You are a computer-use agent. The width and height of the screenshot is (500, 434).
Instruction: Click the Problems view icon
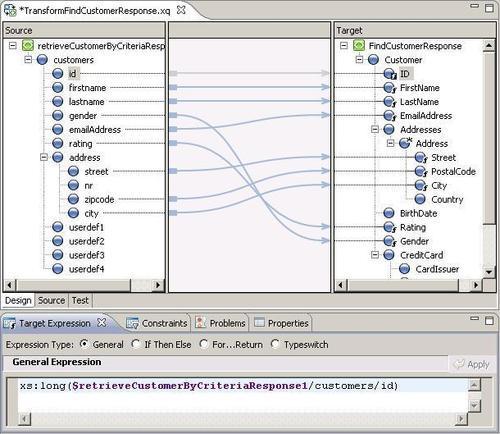coord(200,323)
